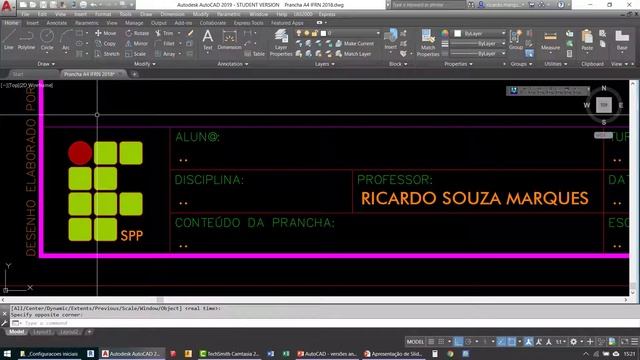The height and width of the screenshot is (360, 640).
Task: Click Match Layer button
Action: (x=353, y=53)
